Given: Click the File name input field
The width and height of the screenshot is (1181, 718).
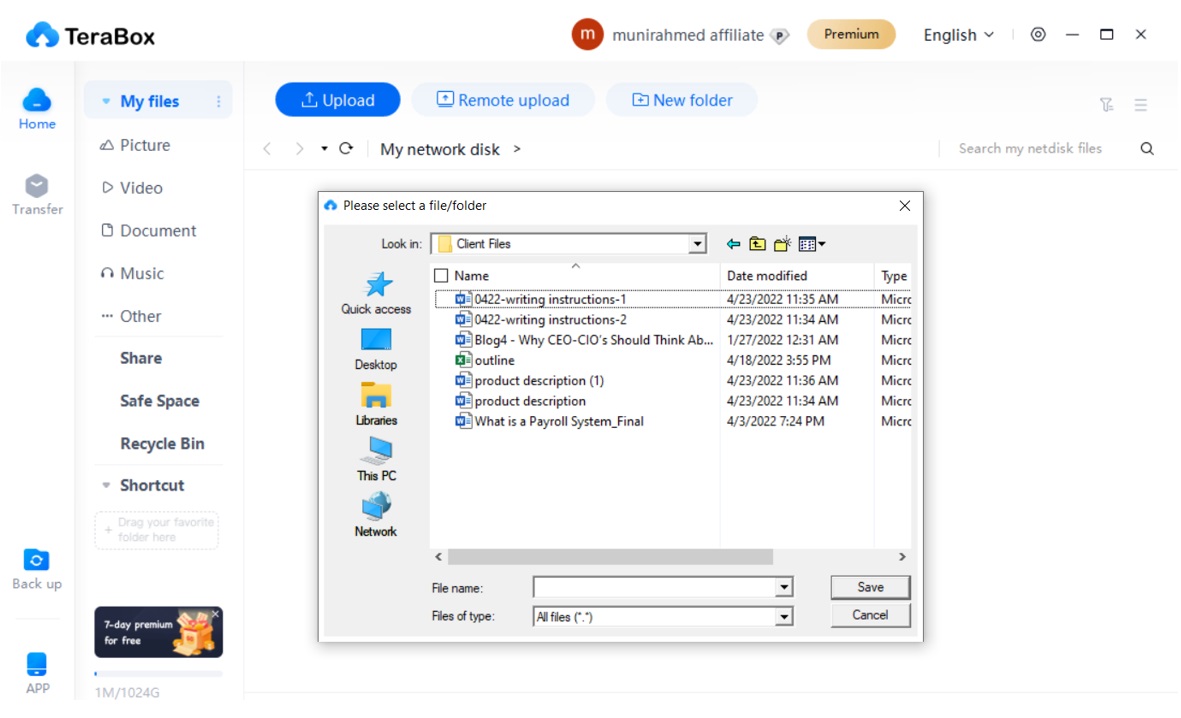Looking at the screenshot, I should (x=655, y=587).
